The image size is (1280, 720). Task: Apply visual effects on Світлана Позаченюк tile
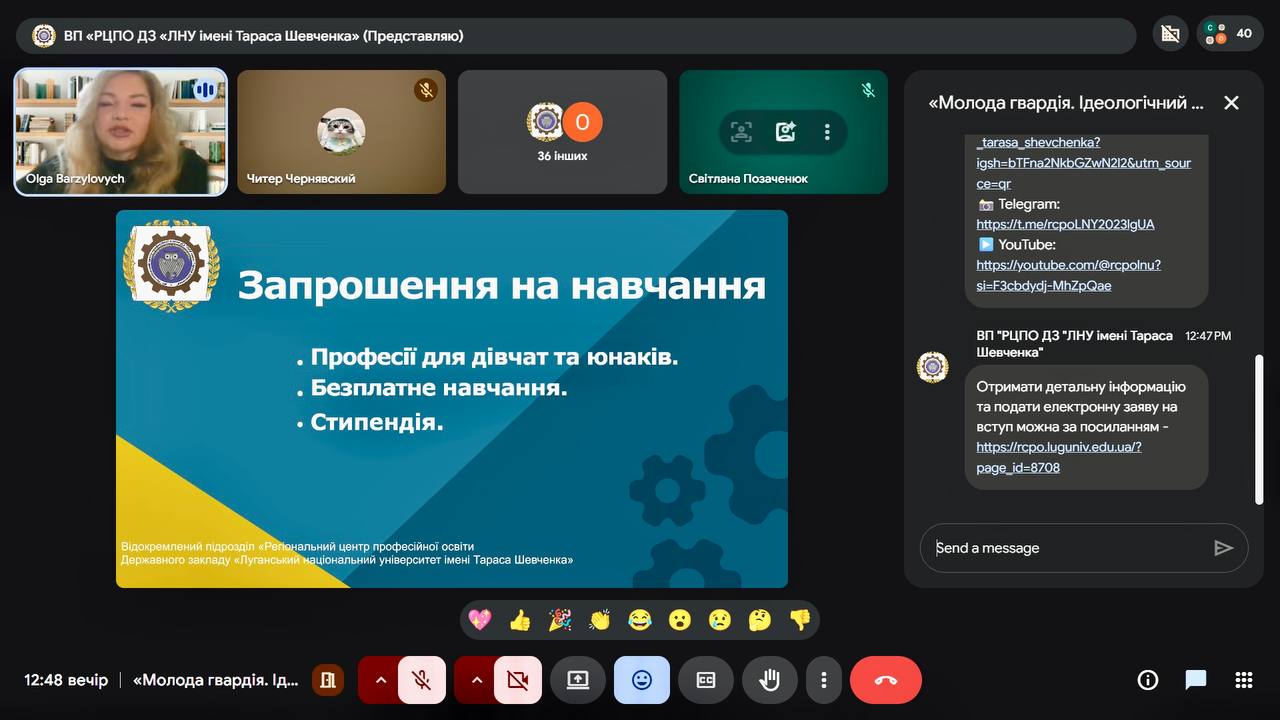point(785,132)
